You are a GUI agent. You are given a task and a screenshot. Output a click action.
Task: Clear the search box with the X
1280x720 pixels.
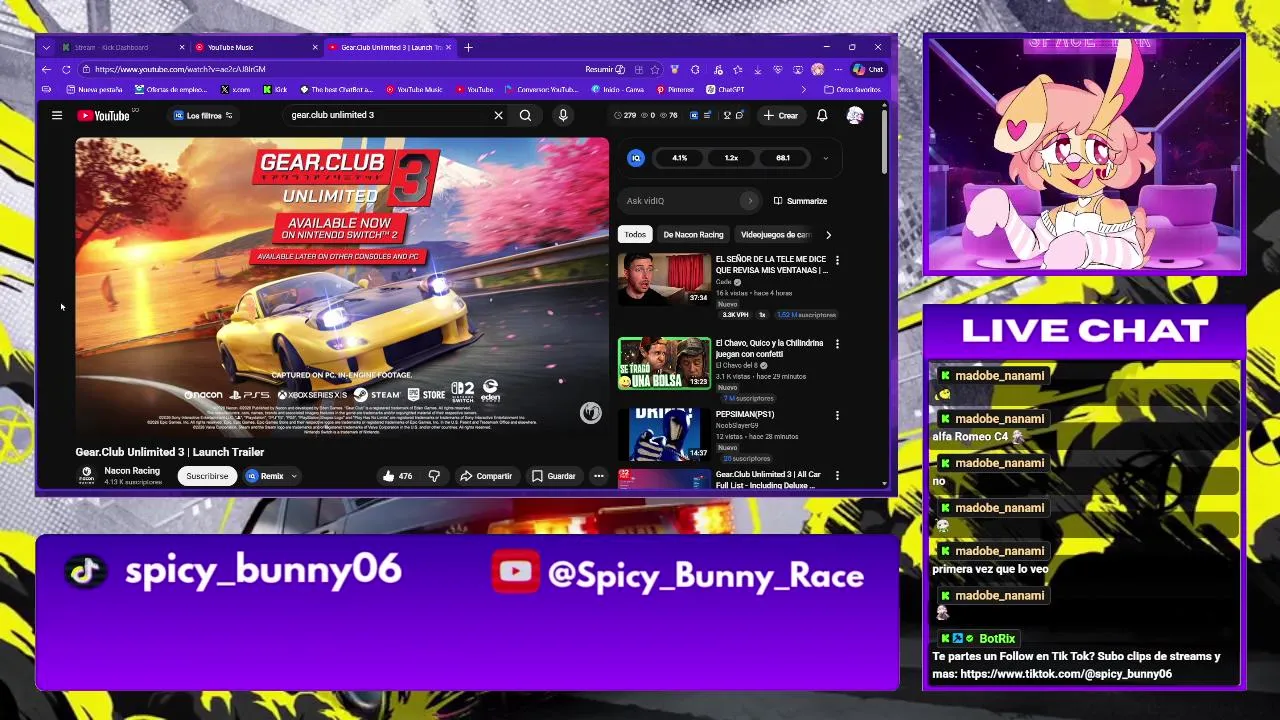pos(498,115)
